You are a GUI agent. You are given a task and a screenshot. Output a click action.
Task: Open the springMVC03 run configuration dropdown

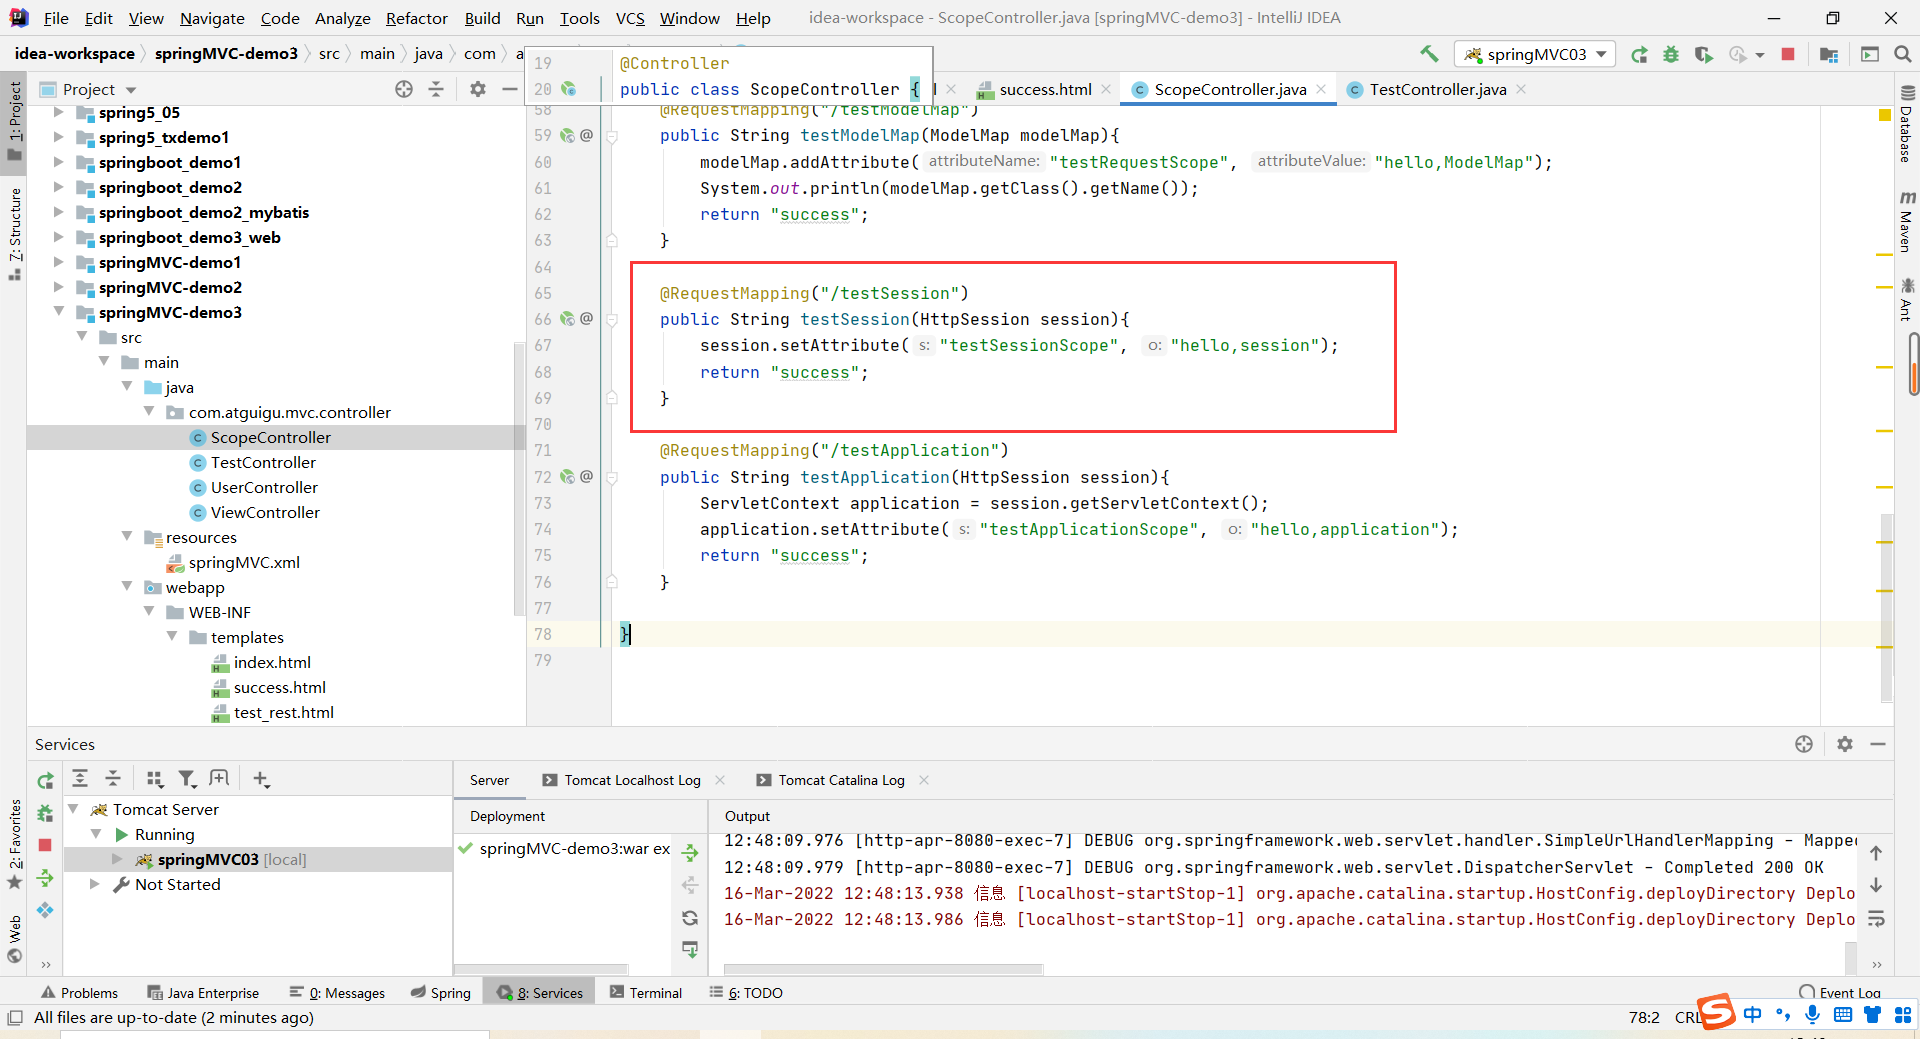[x=1535, y=54]
